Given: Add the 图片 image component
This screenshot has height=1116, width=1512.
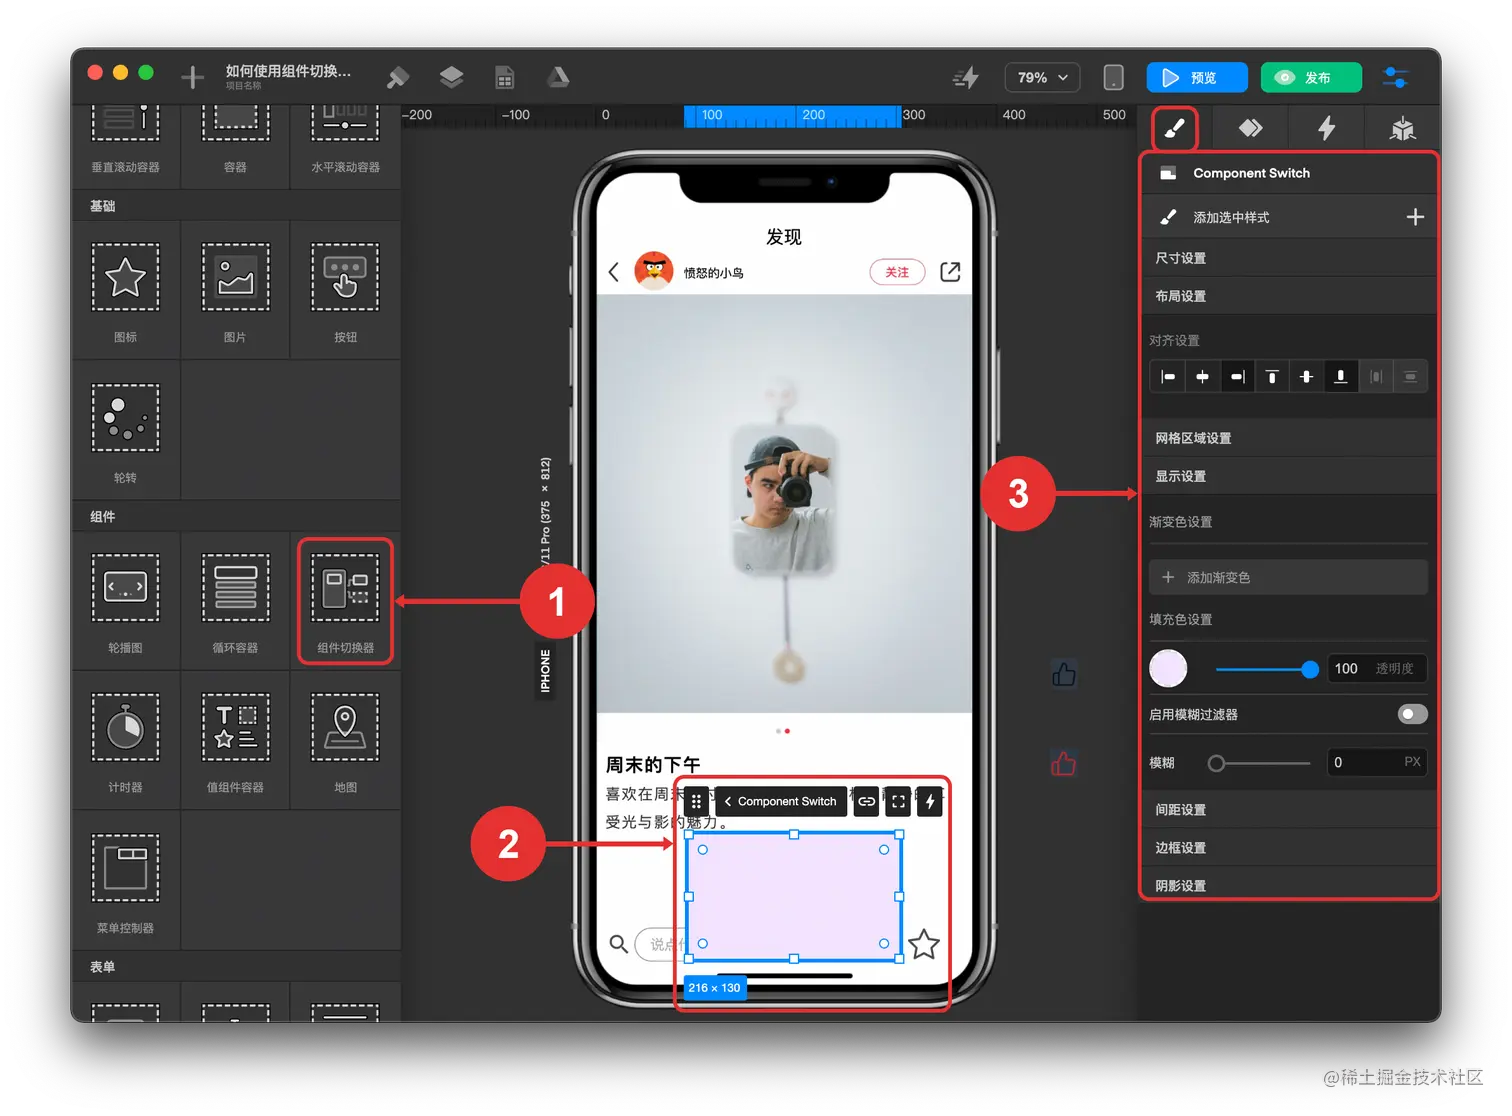Looking at the screenshot, I should pyautogui.click(x=236, y=290).
